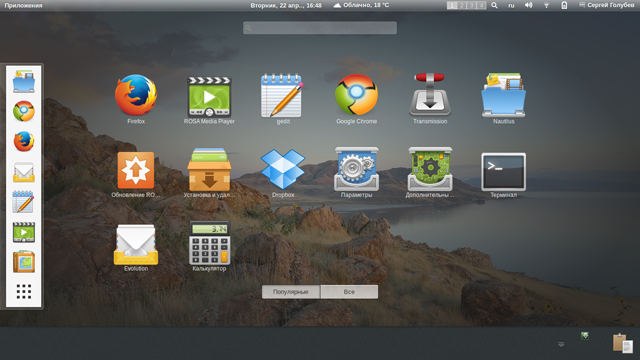This screenshot has width=640, height=360.
Task: Click the application search field
Action: [x=320, y=28]
